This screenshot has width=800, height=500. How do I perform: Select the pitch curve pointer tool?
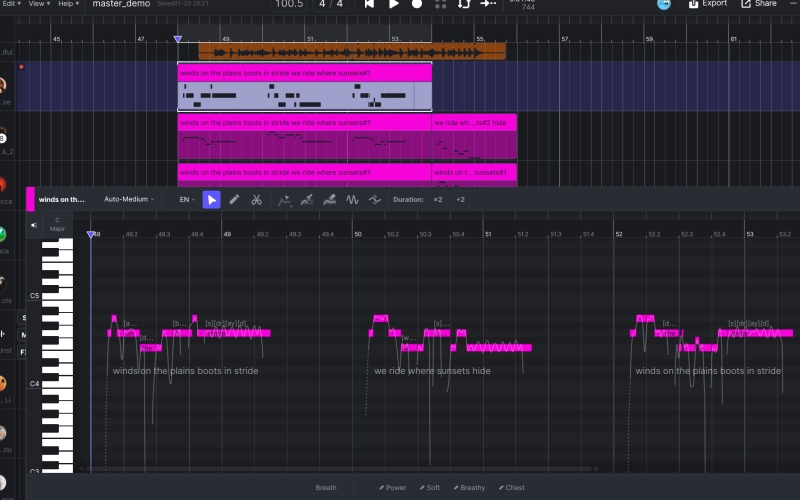coord(284,200)
